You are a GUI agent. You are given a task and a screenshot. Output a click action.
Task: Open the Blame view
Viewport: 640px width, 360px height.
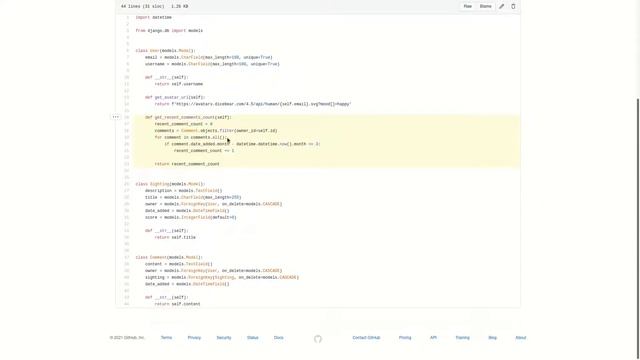(x=485, y=7)
